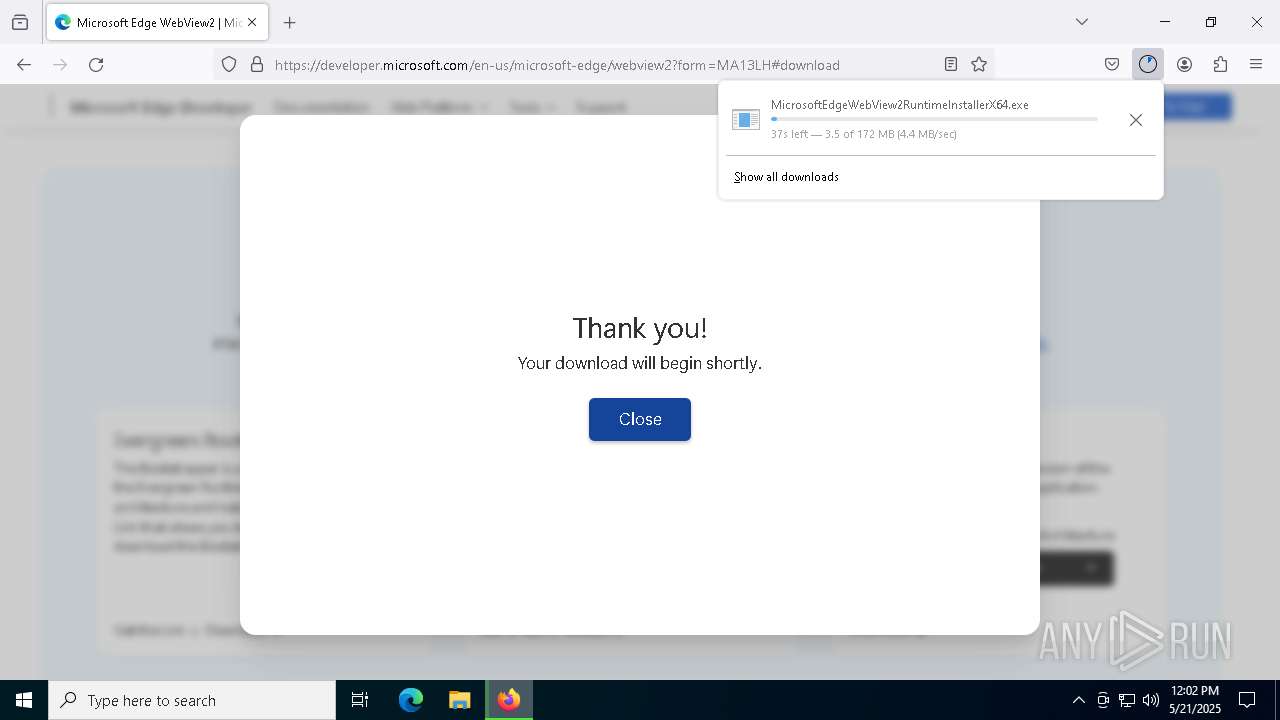Click the site security padlock icon
This screenshot has height=720, width=1280.
pyautogui.click(x=257, y=64)
